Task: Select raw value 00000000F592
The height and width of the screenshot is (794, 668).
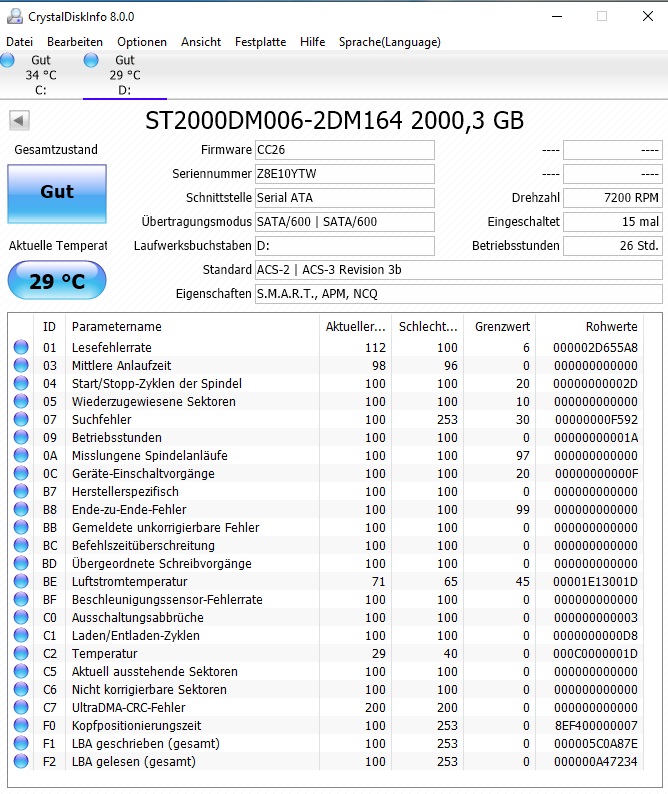Action: click(x=596, y=419)
